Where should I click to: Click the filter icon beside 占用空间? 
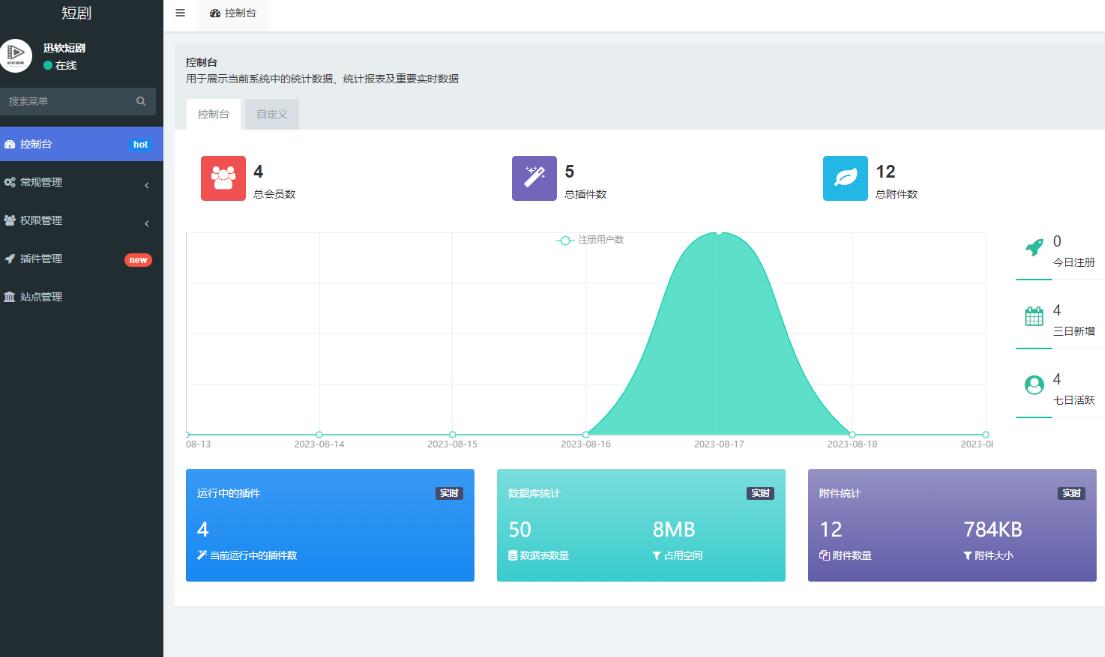point(656,555)
